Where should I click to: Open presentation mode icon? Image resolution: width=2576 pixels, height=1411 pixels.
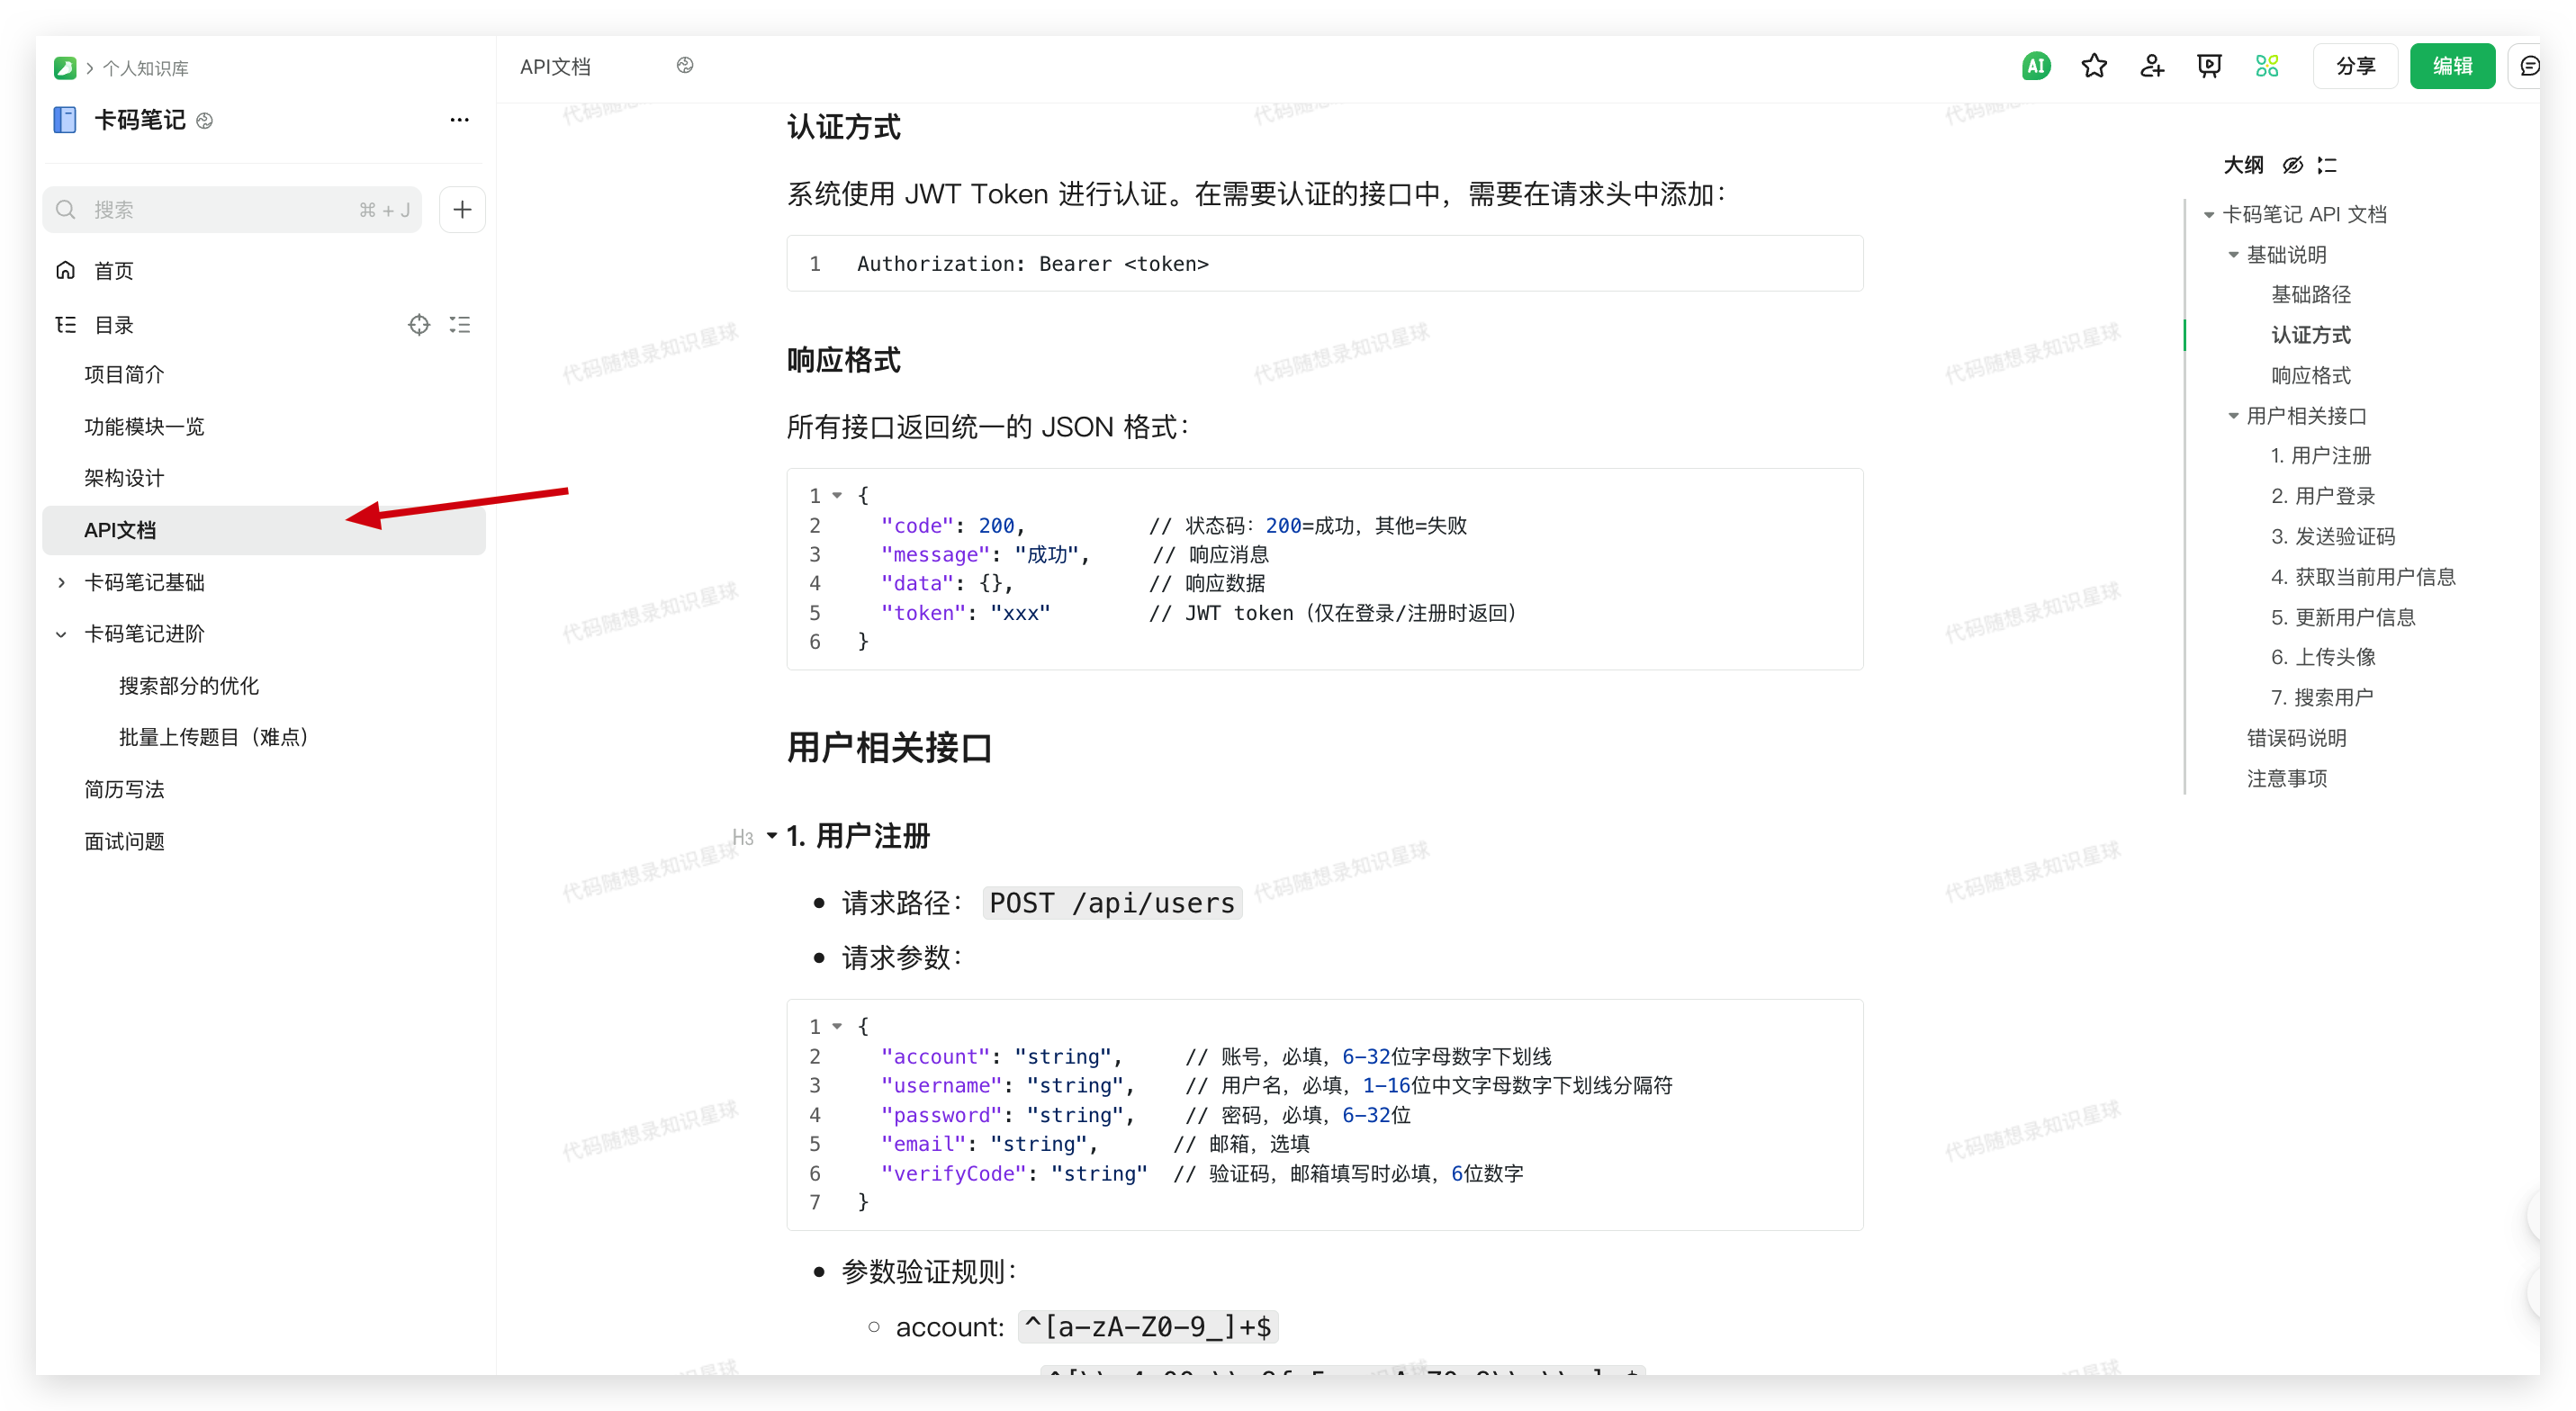click(x=2208, y=66)
